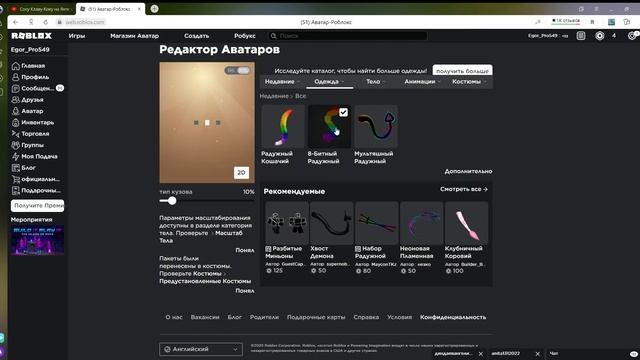
Task: Open Профиль in sidebar
Action: [x=30, y=77]
